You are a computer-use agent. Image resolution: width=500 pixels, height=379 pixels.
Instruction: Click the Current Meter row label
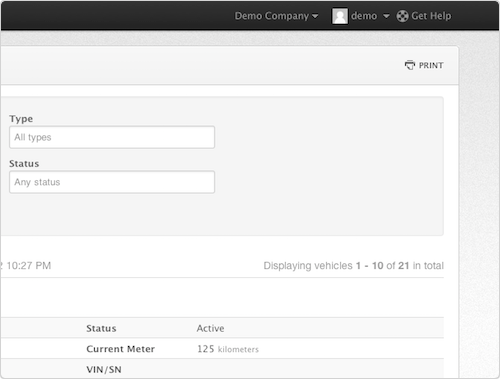tap(120, 349)
